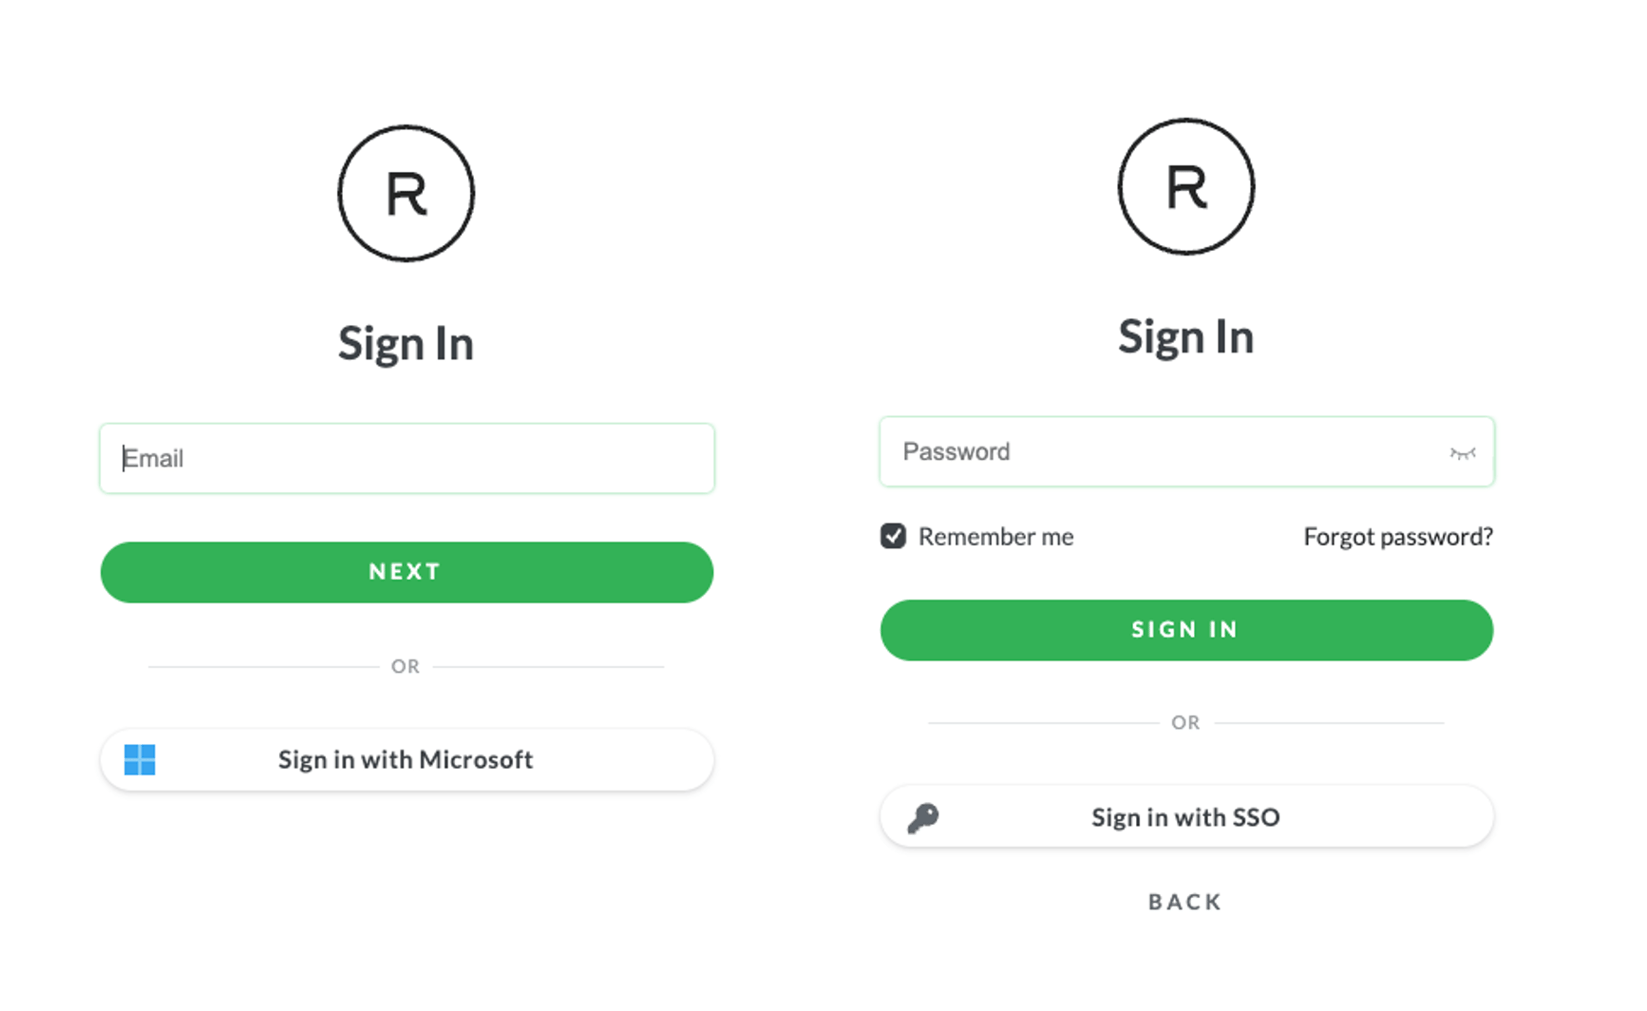Screen dimensions: 1647x1011
Task: Toggle Remember me by clicking its label
Action: pos(996,537)
